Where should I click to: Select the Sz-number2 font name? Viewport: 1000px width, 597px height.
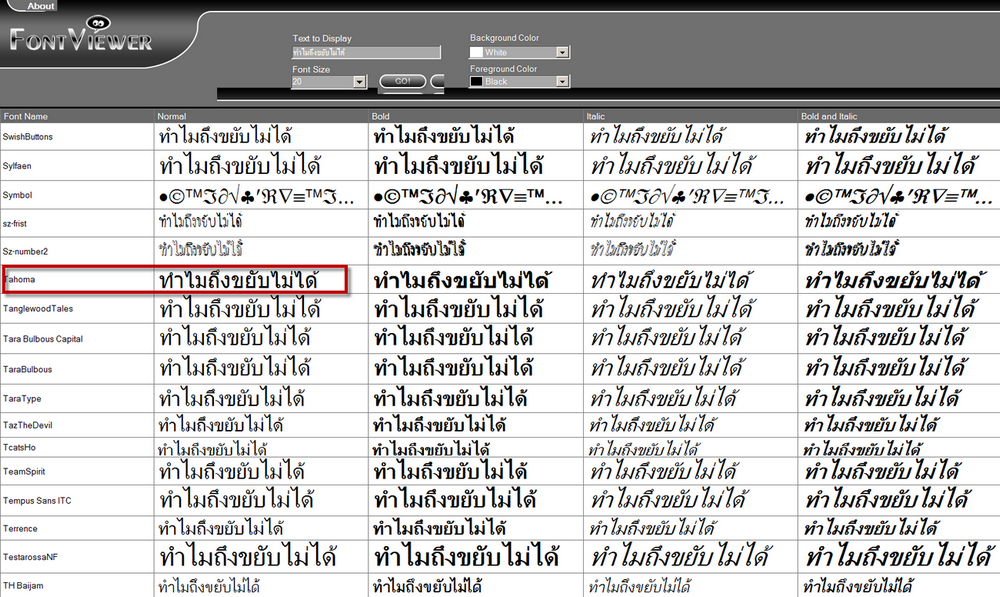point(25,251)
